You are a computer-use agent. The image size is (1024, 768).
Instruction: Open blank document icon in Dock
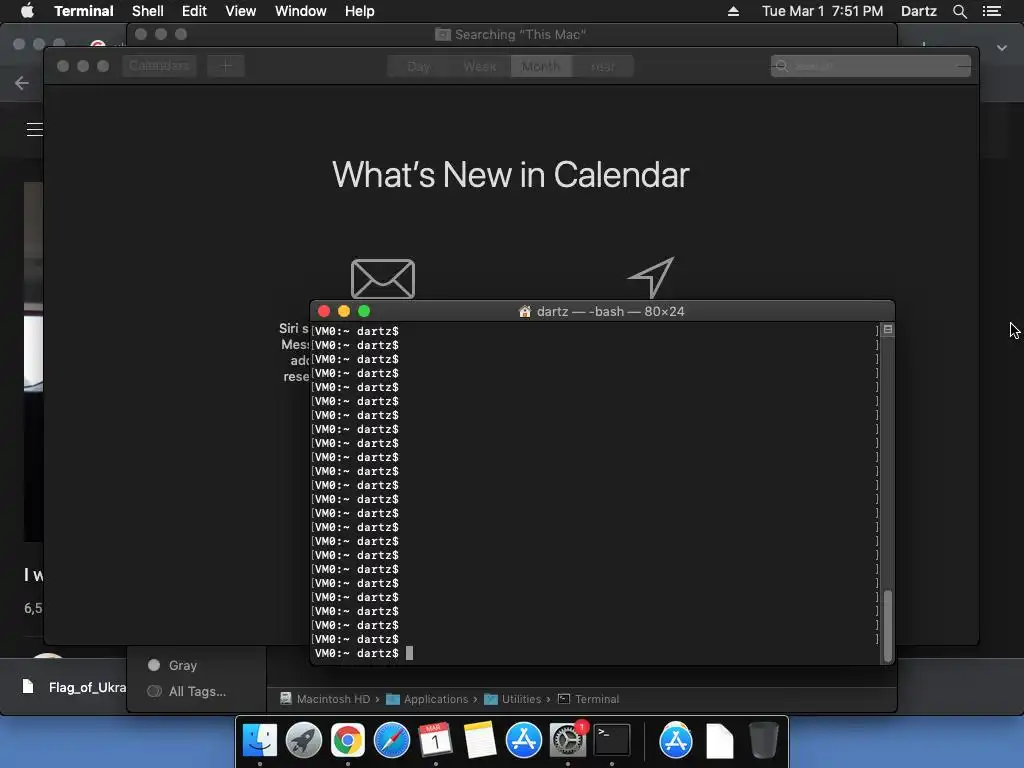pos(720,741)
